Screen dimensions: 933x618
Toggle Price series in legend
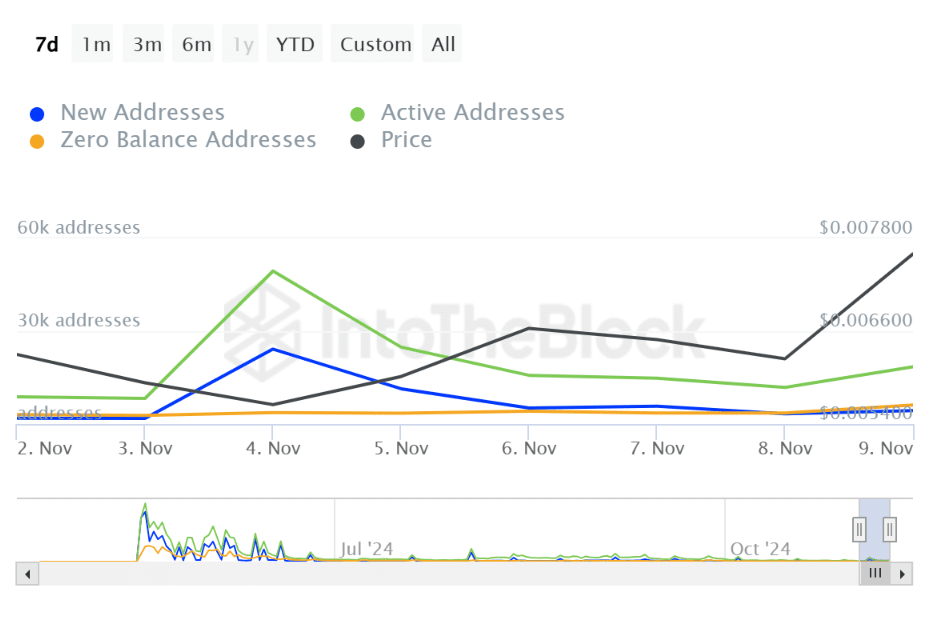coord(390,140)
